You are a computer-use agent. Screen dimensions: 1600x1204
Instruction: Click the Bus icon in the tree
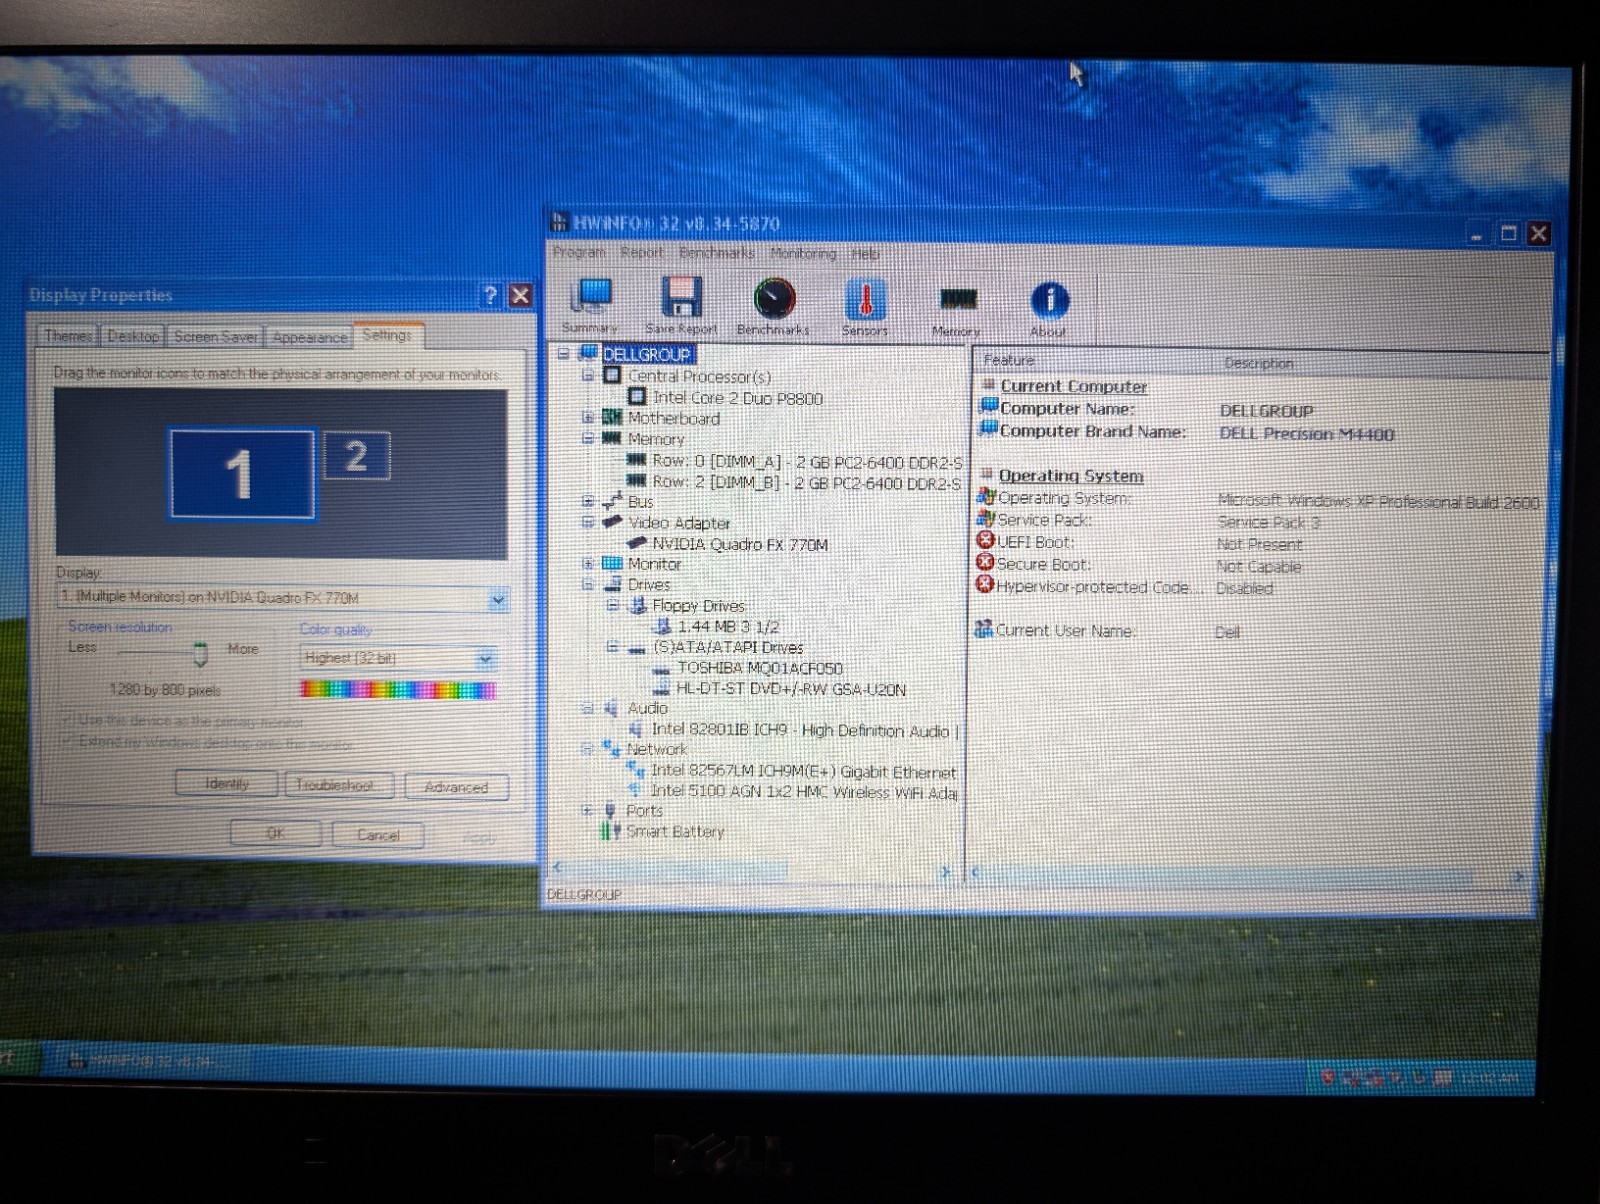(613, 501)
